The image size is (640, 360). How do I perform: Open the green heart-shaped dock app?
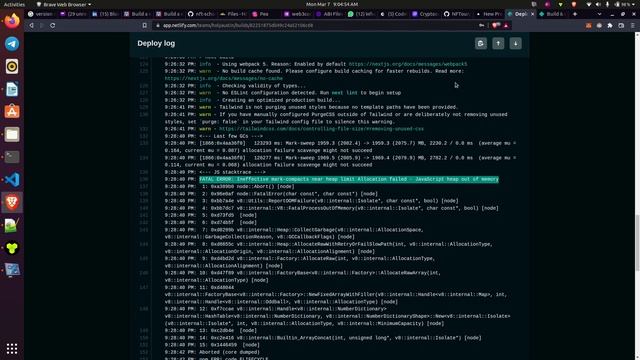pos(12,248)
